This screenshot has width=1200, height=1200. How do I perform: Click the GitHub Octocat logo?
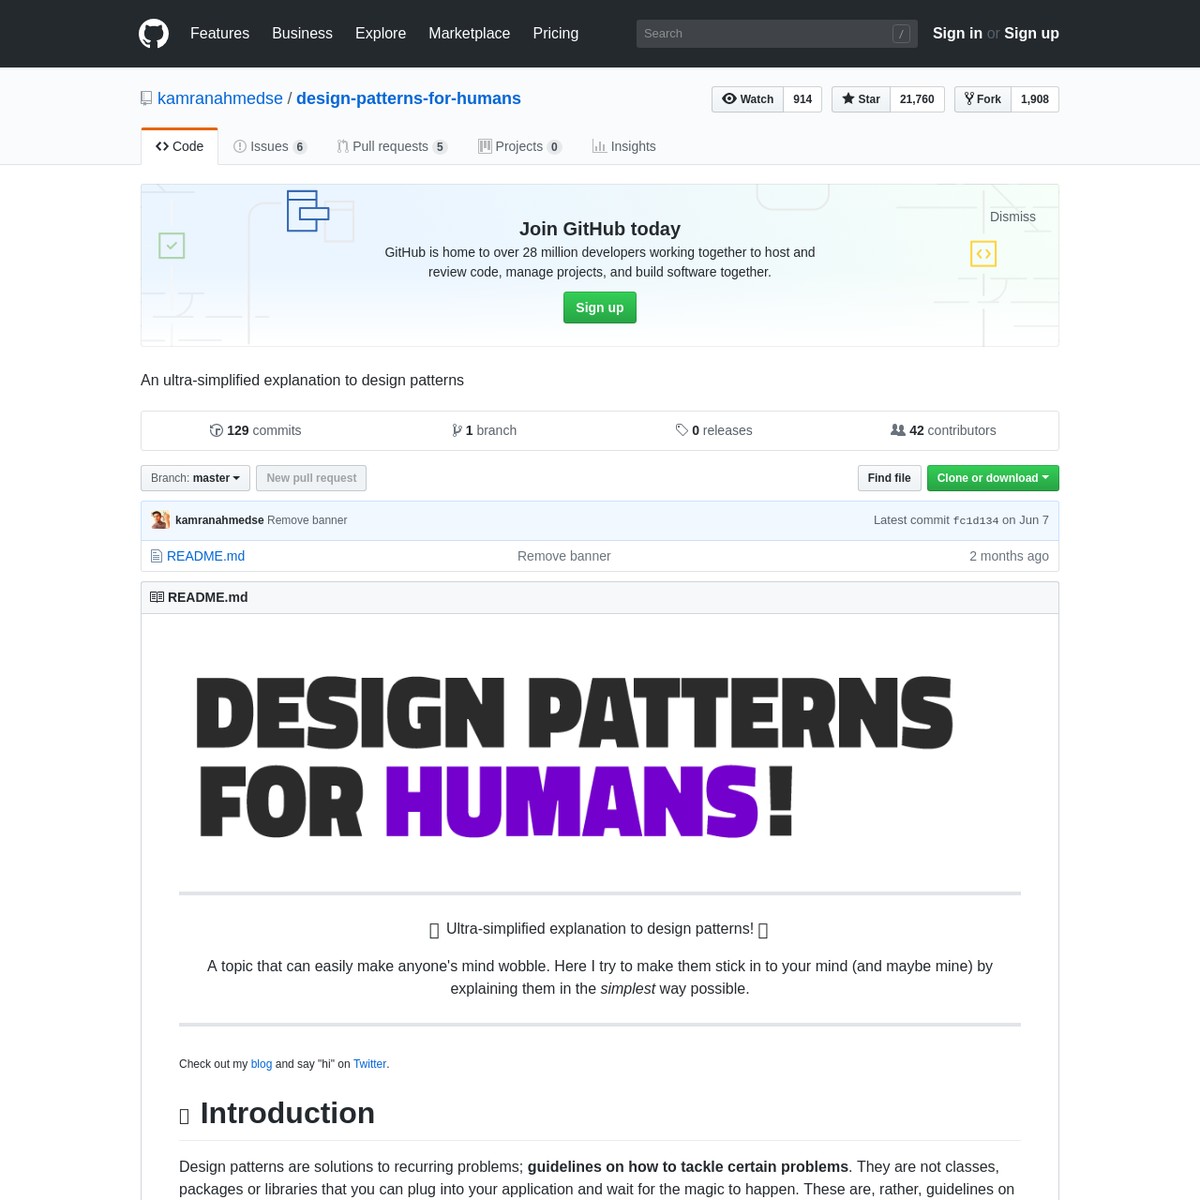(x=154, y=33)
